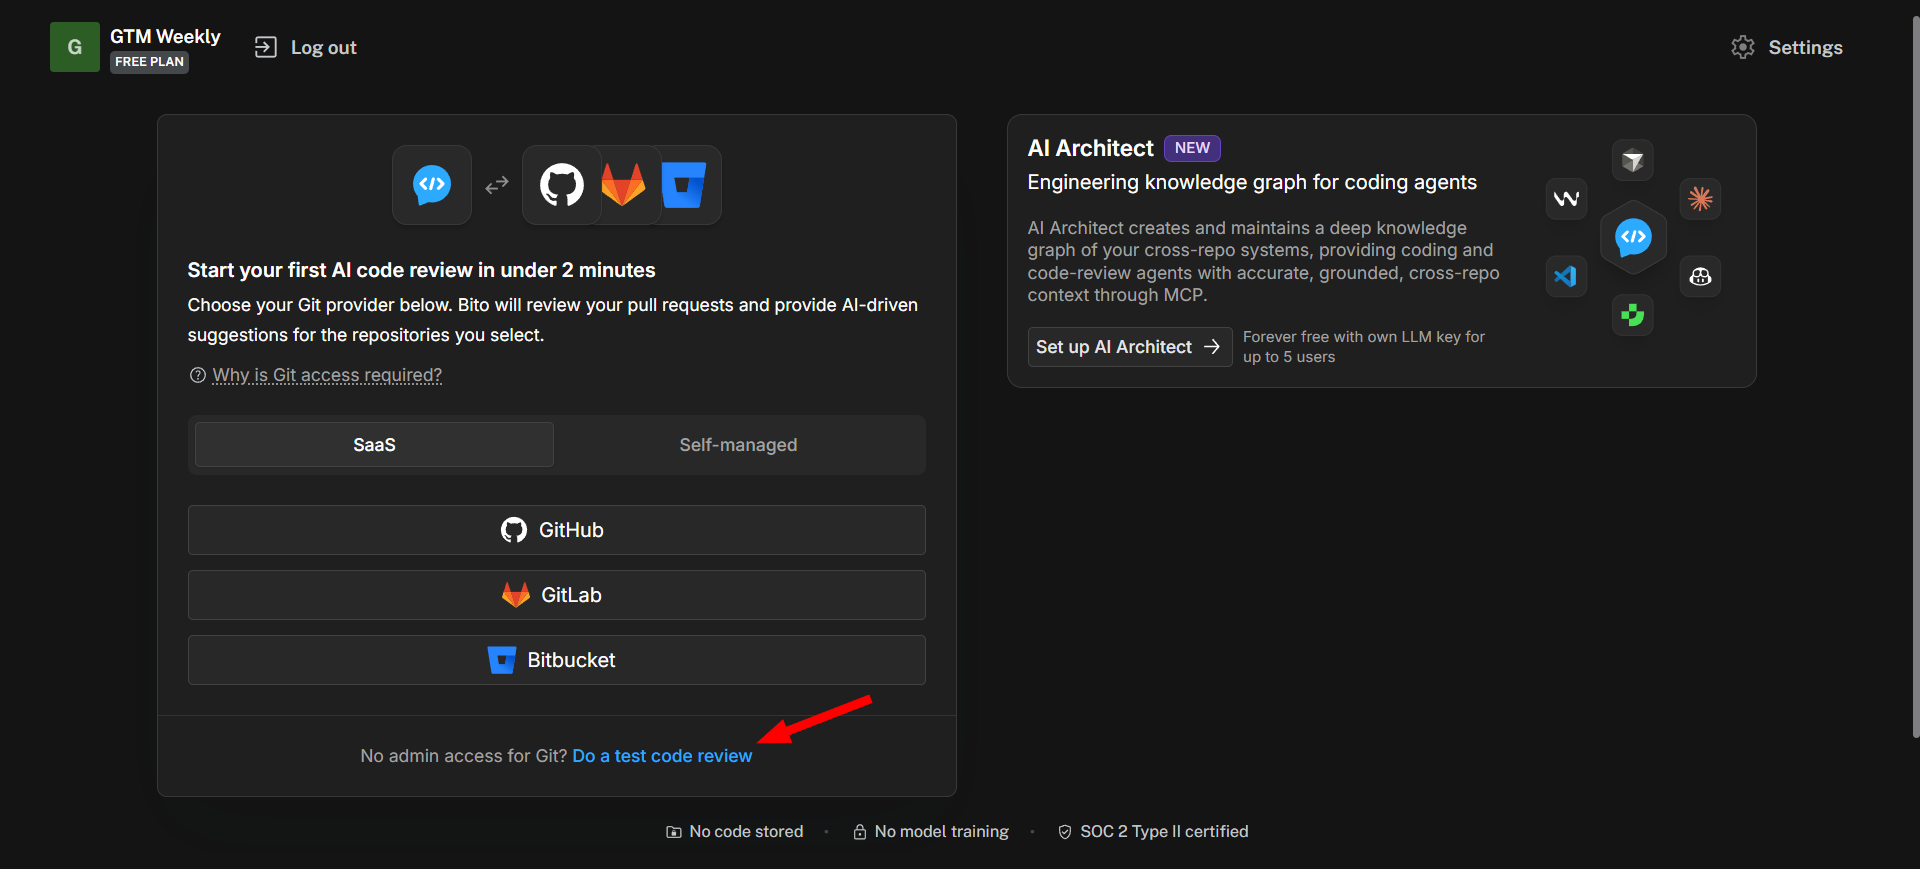Click the Windsurf wave logo icon
1920x869 pixels.
coord(1566,199)
